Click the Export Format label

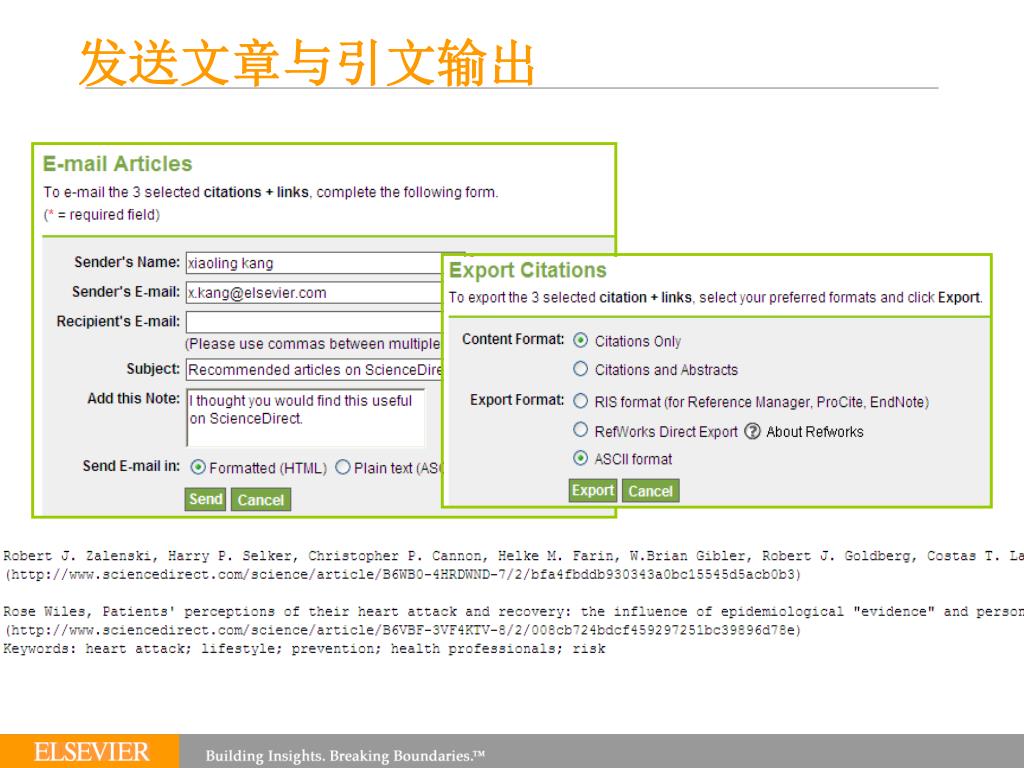[517, 400]
